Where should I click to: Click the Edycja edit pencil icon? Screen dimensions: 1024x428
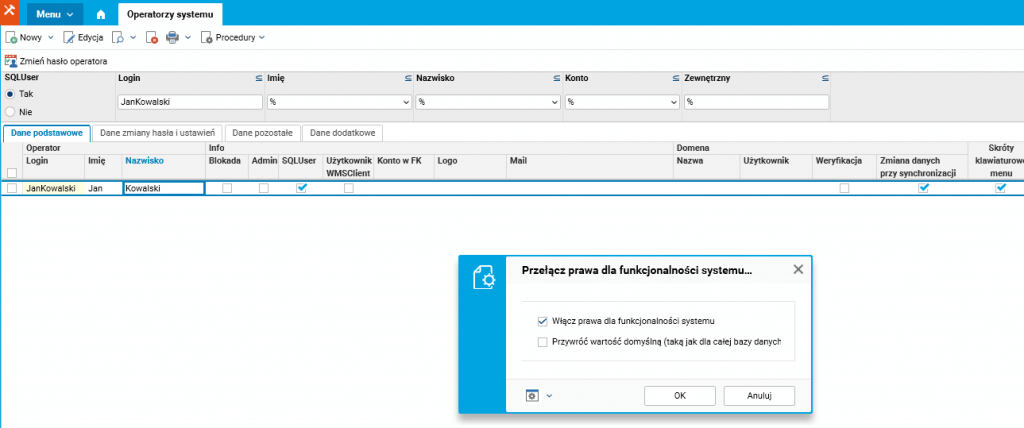pos(69,38)
